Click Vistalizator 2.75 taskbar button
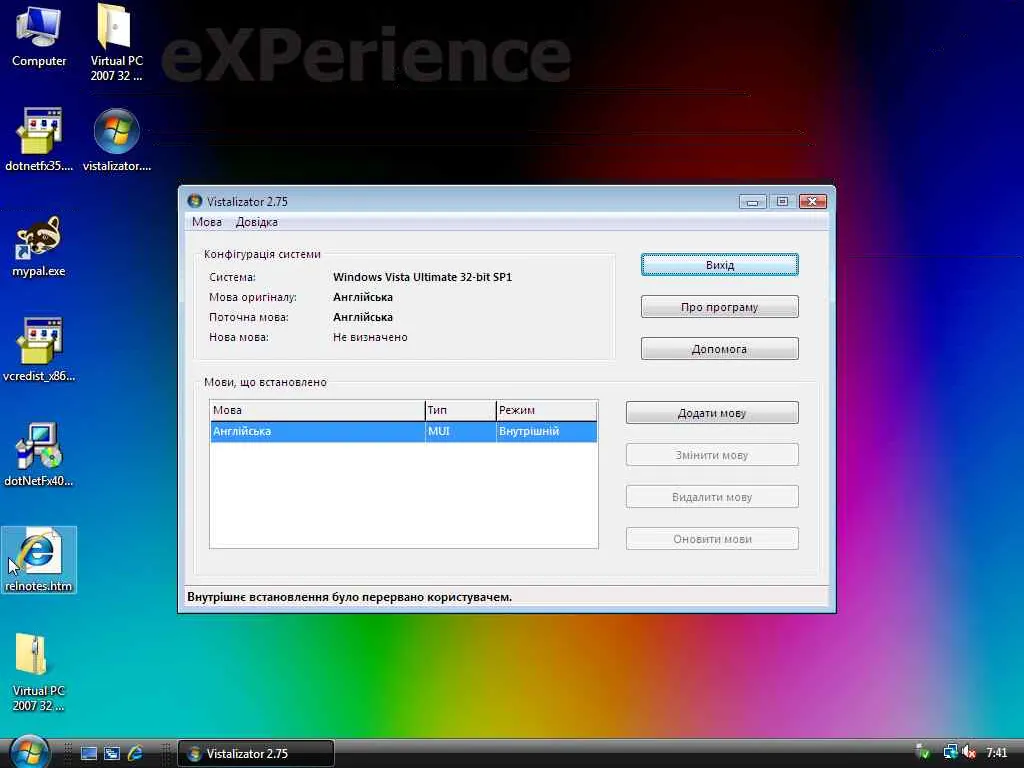 coord(256,754)
